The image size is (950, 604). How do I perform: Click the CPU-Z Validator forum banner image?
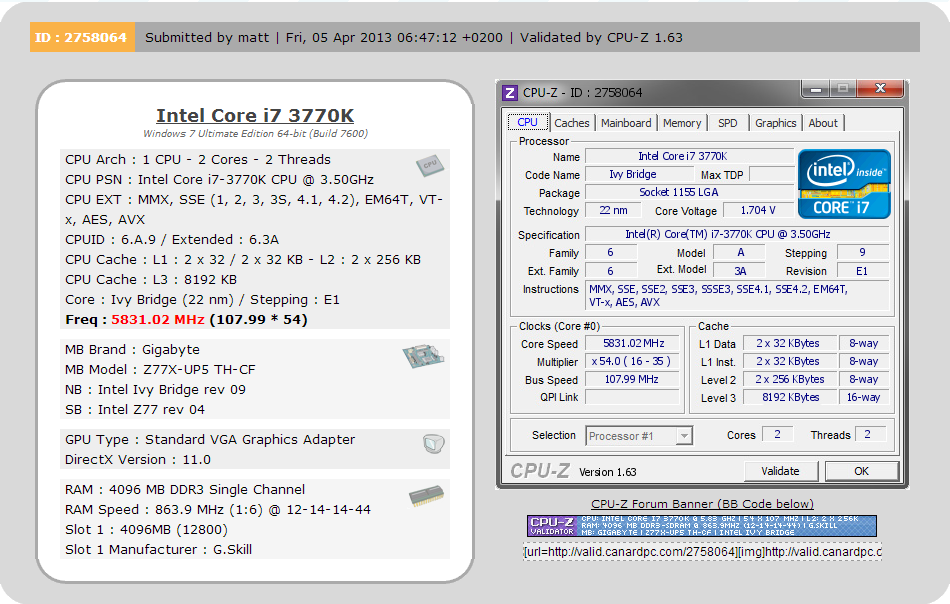pyautogui.click(x=702, y=526)
